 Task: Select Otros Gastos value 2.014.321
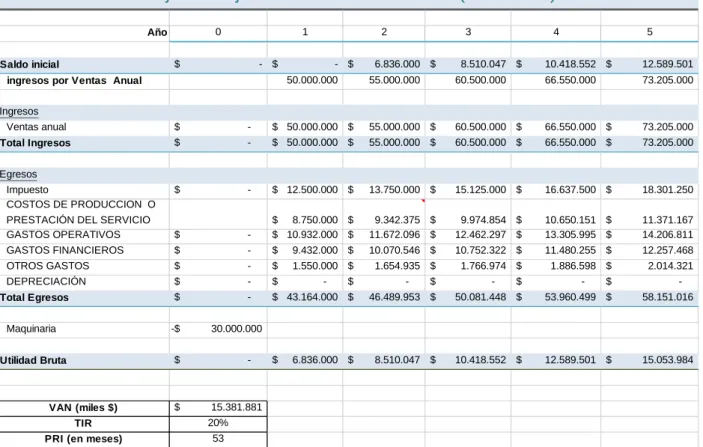pyautogui.click(x=670, y=266)
